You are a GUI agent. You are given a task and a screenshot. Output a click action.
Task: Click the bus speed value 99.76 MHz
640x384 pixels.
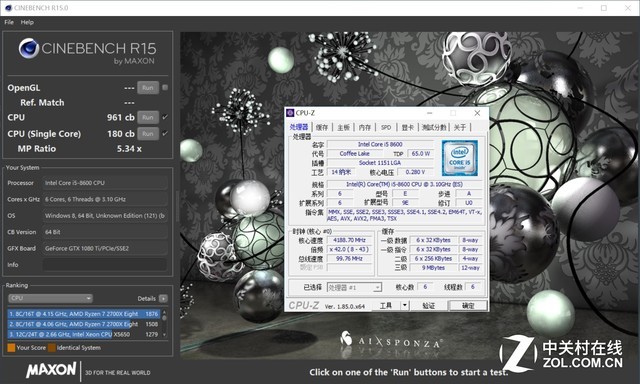click(349, 259)
